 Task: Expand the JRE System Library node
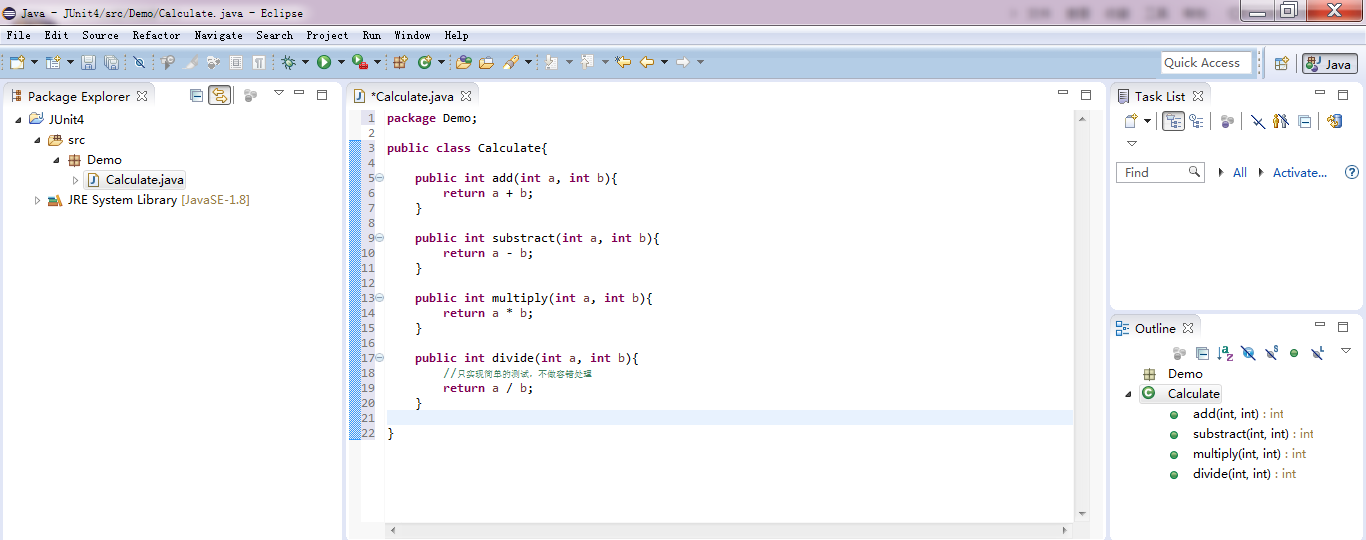37,200
